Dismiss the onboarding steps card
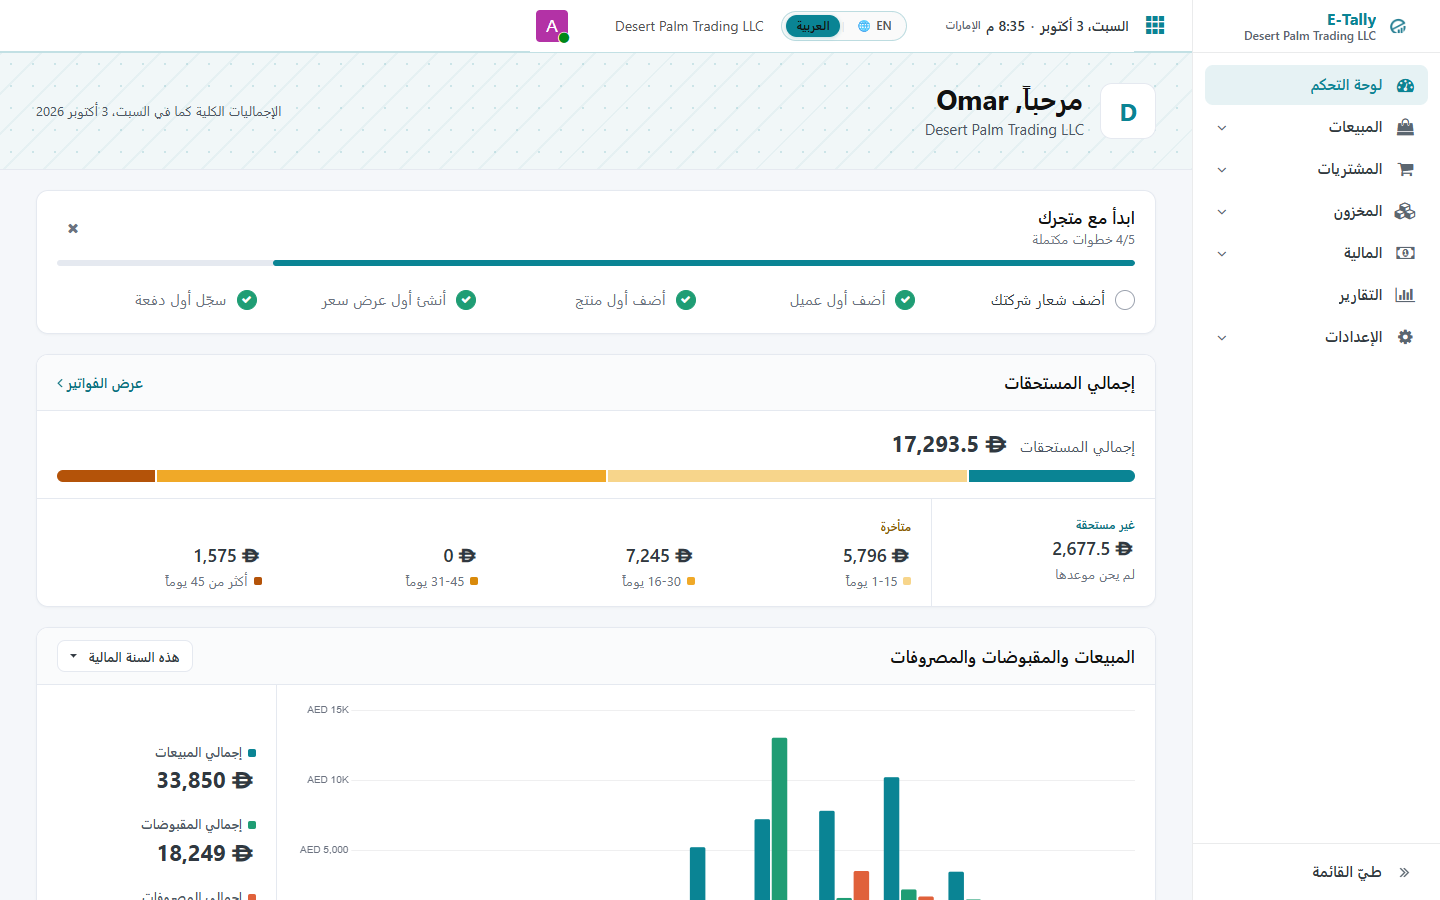The height and width of the screenshot is (900, 1440). (x=73, y=229)
